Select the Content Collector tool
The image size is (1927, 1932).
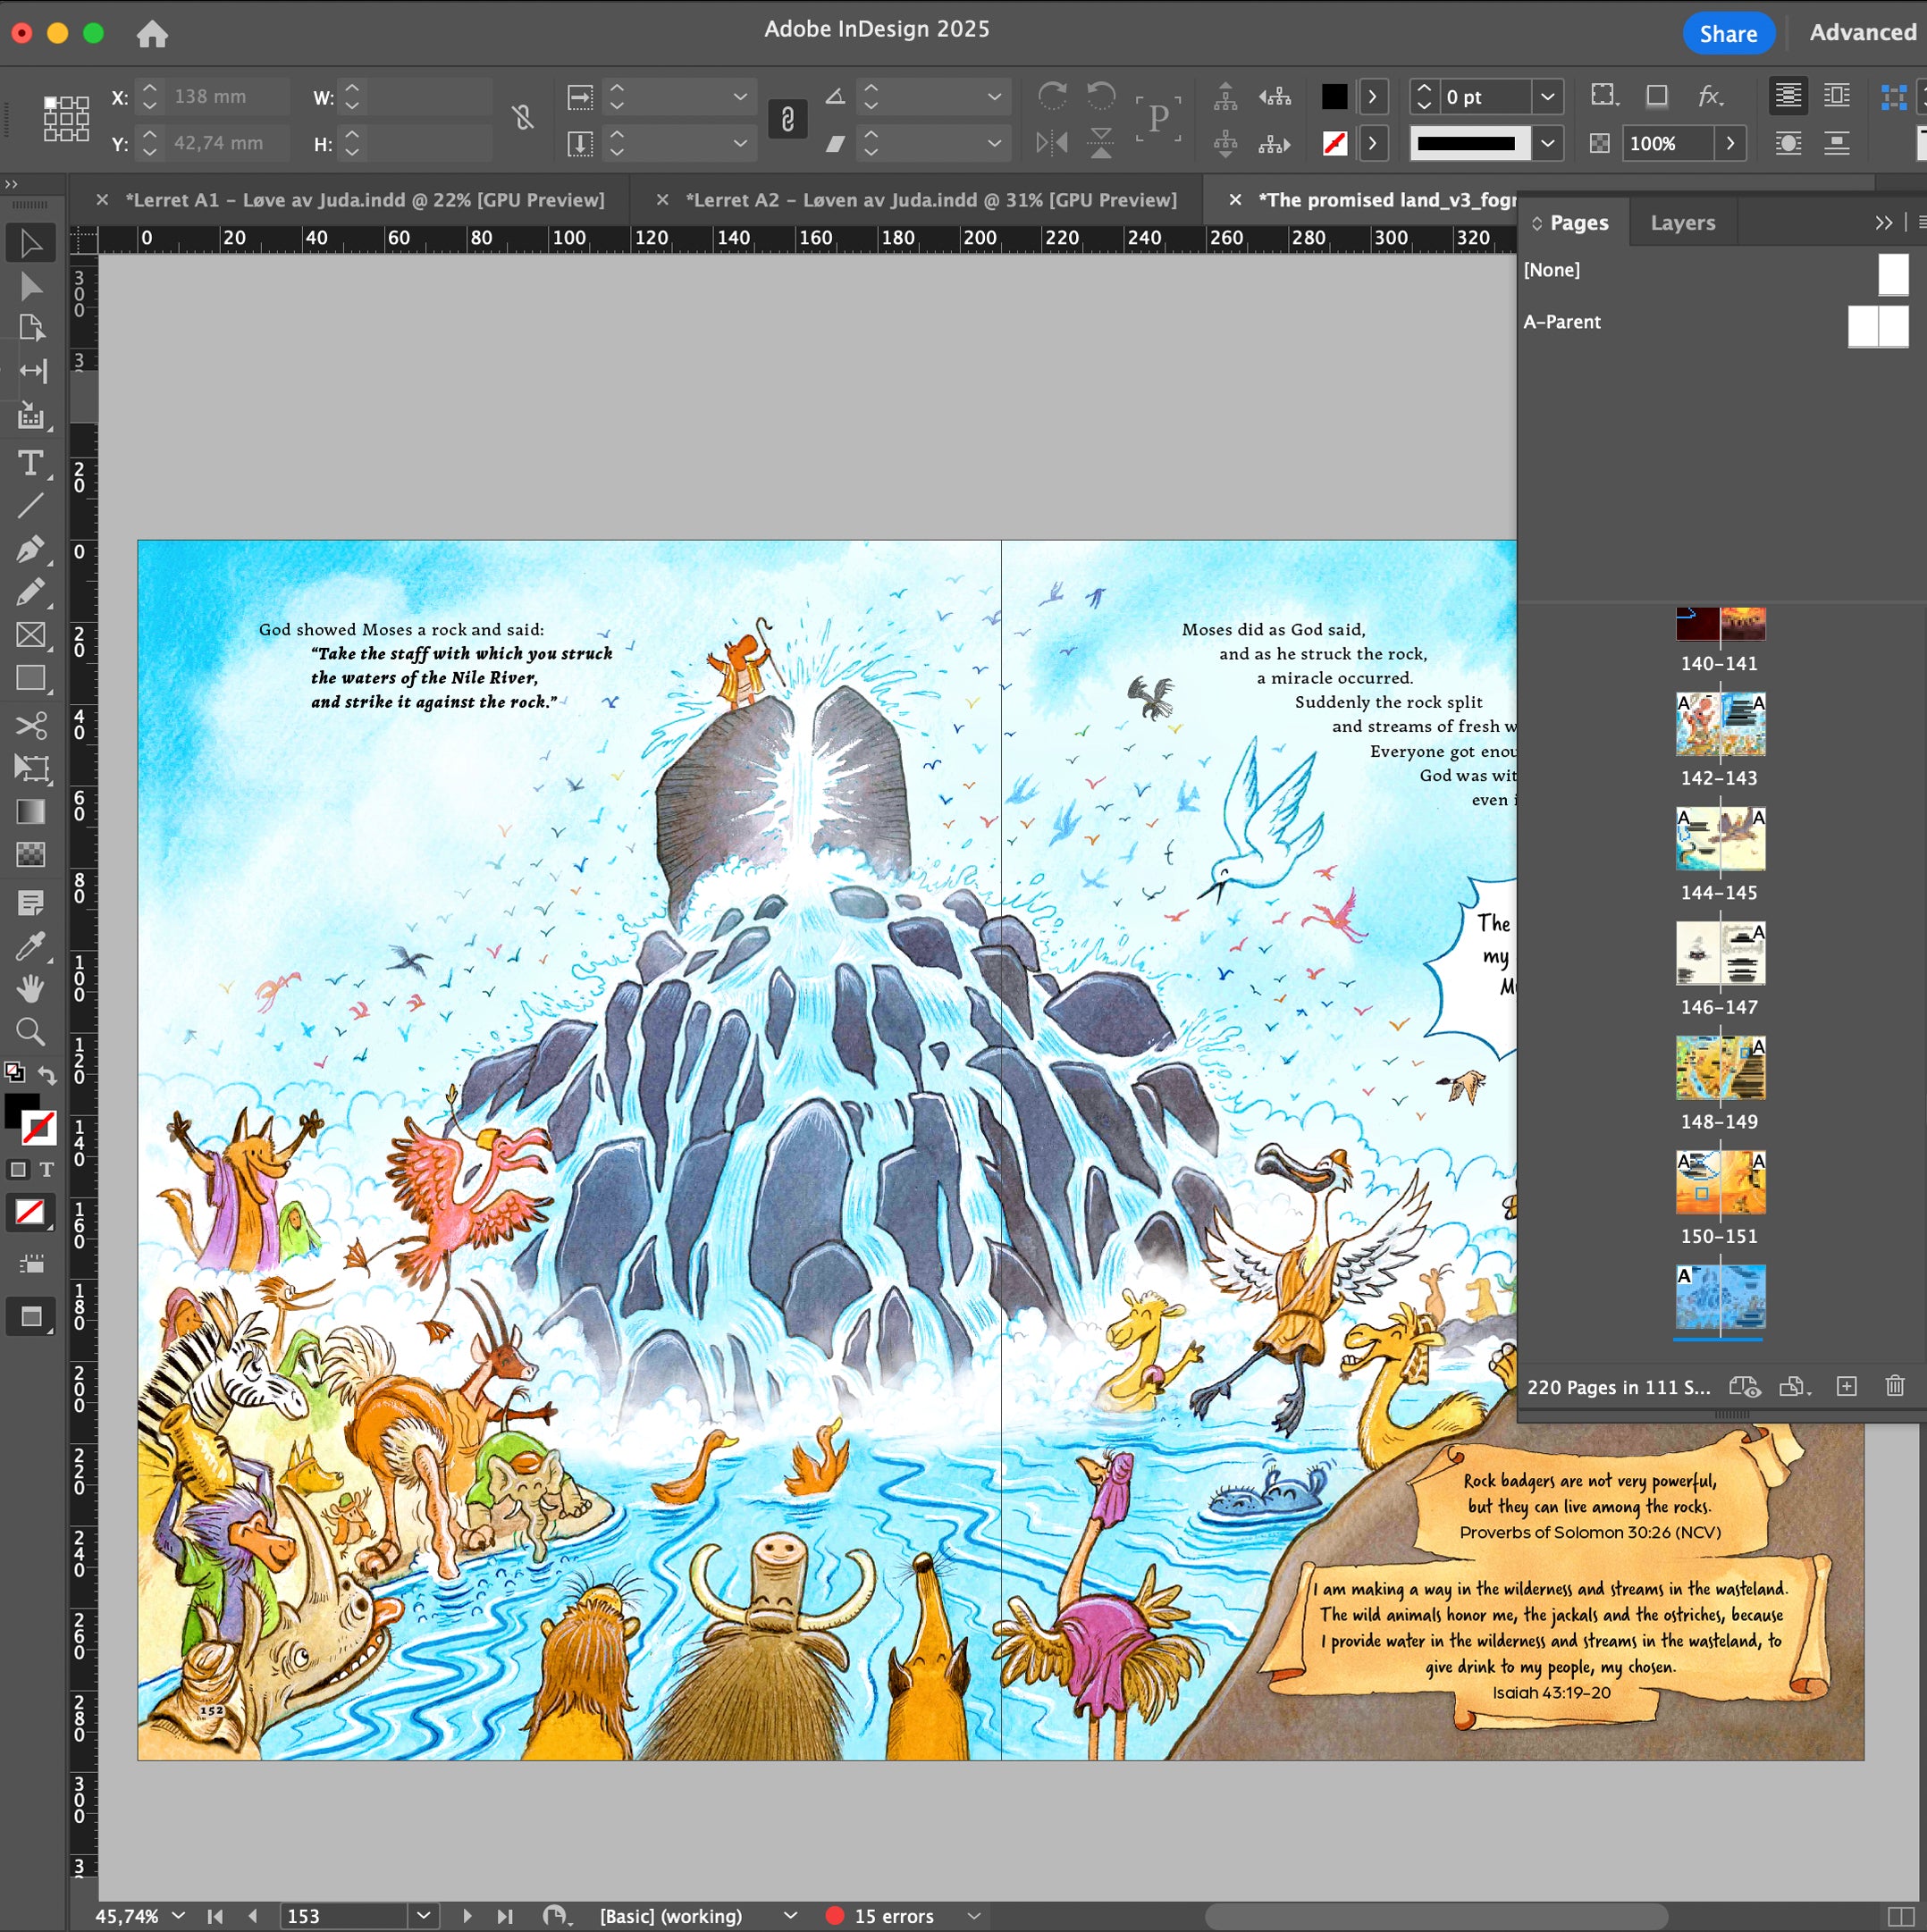click(31, 415)
